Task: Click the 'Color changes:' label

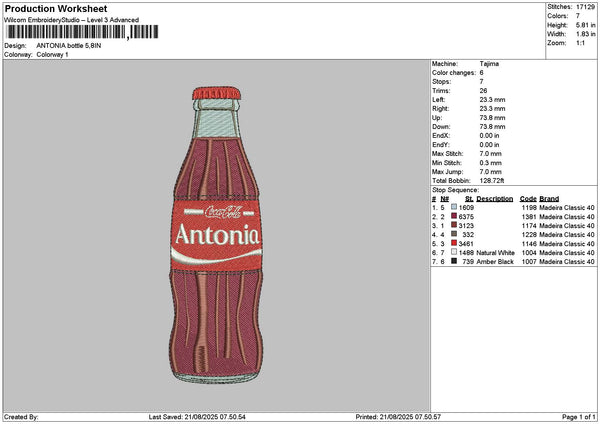Action: tap(454, 73)
